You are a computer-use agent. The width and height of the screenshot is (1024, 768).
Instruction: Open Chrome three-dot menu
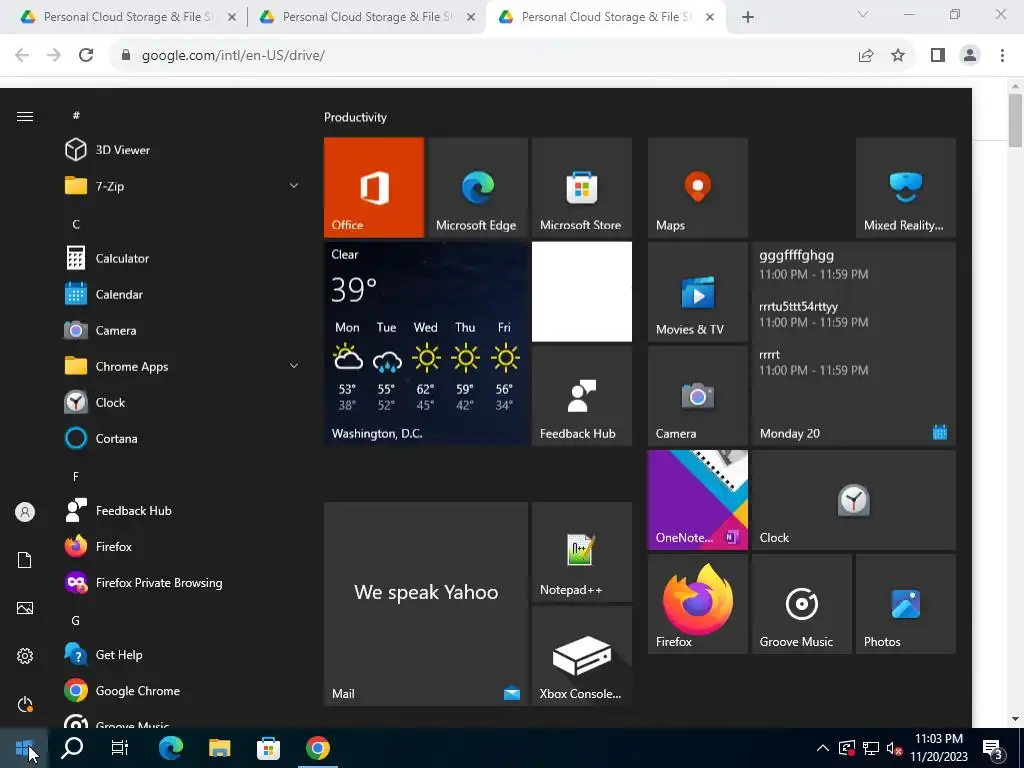click(1002, 55)
